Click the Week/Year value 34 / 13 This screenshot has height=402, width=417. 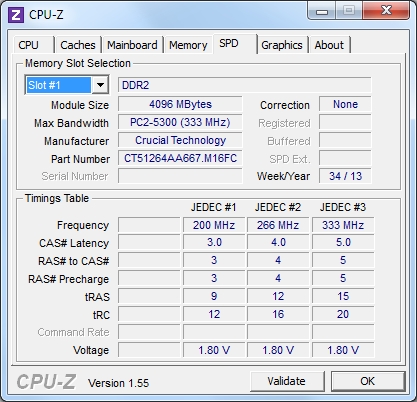345,176
